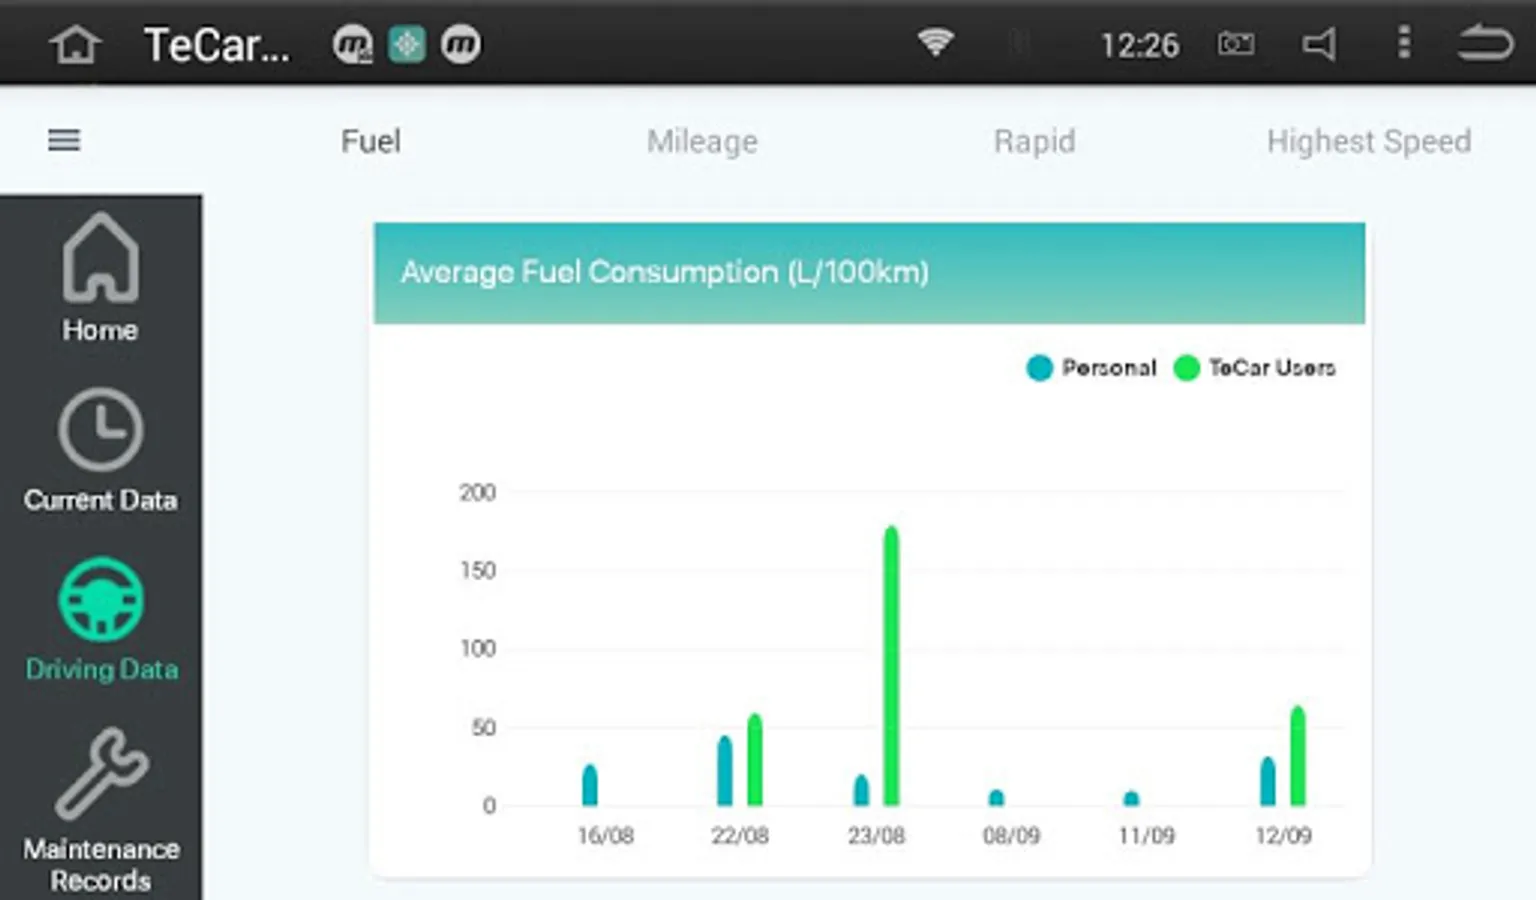Switch to the Rapid tab
Image resolution: width=1536 pixels, height=900 pixels.
(x=1035, y=141)
